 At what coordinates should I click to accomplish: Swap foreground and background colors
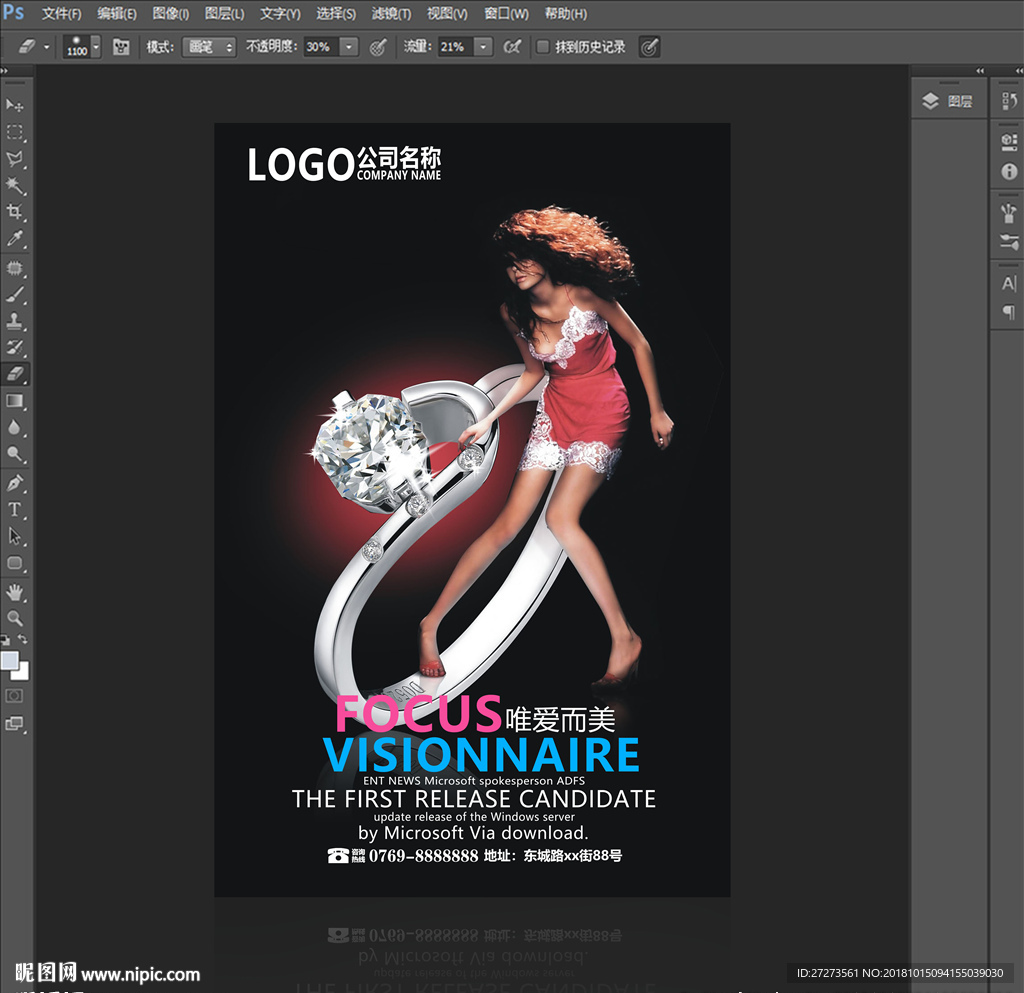pyautogui.click(x=23, y=638)
